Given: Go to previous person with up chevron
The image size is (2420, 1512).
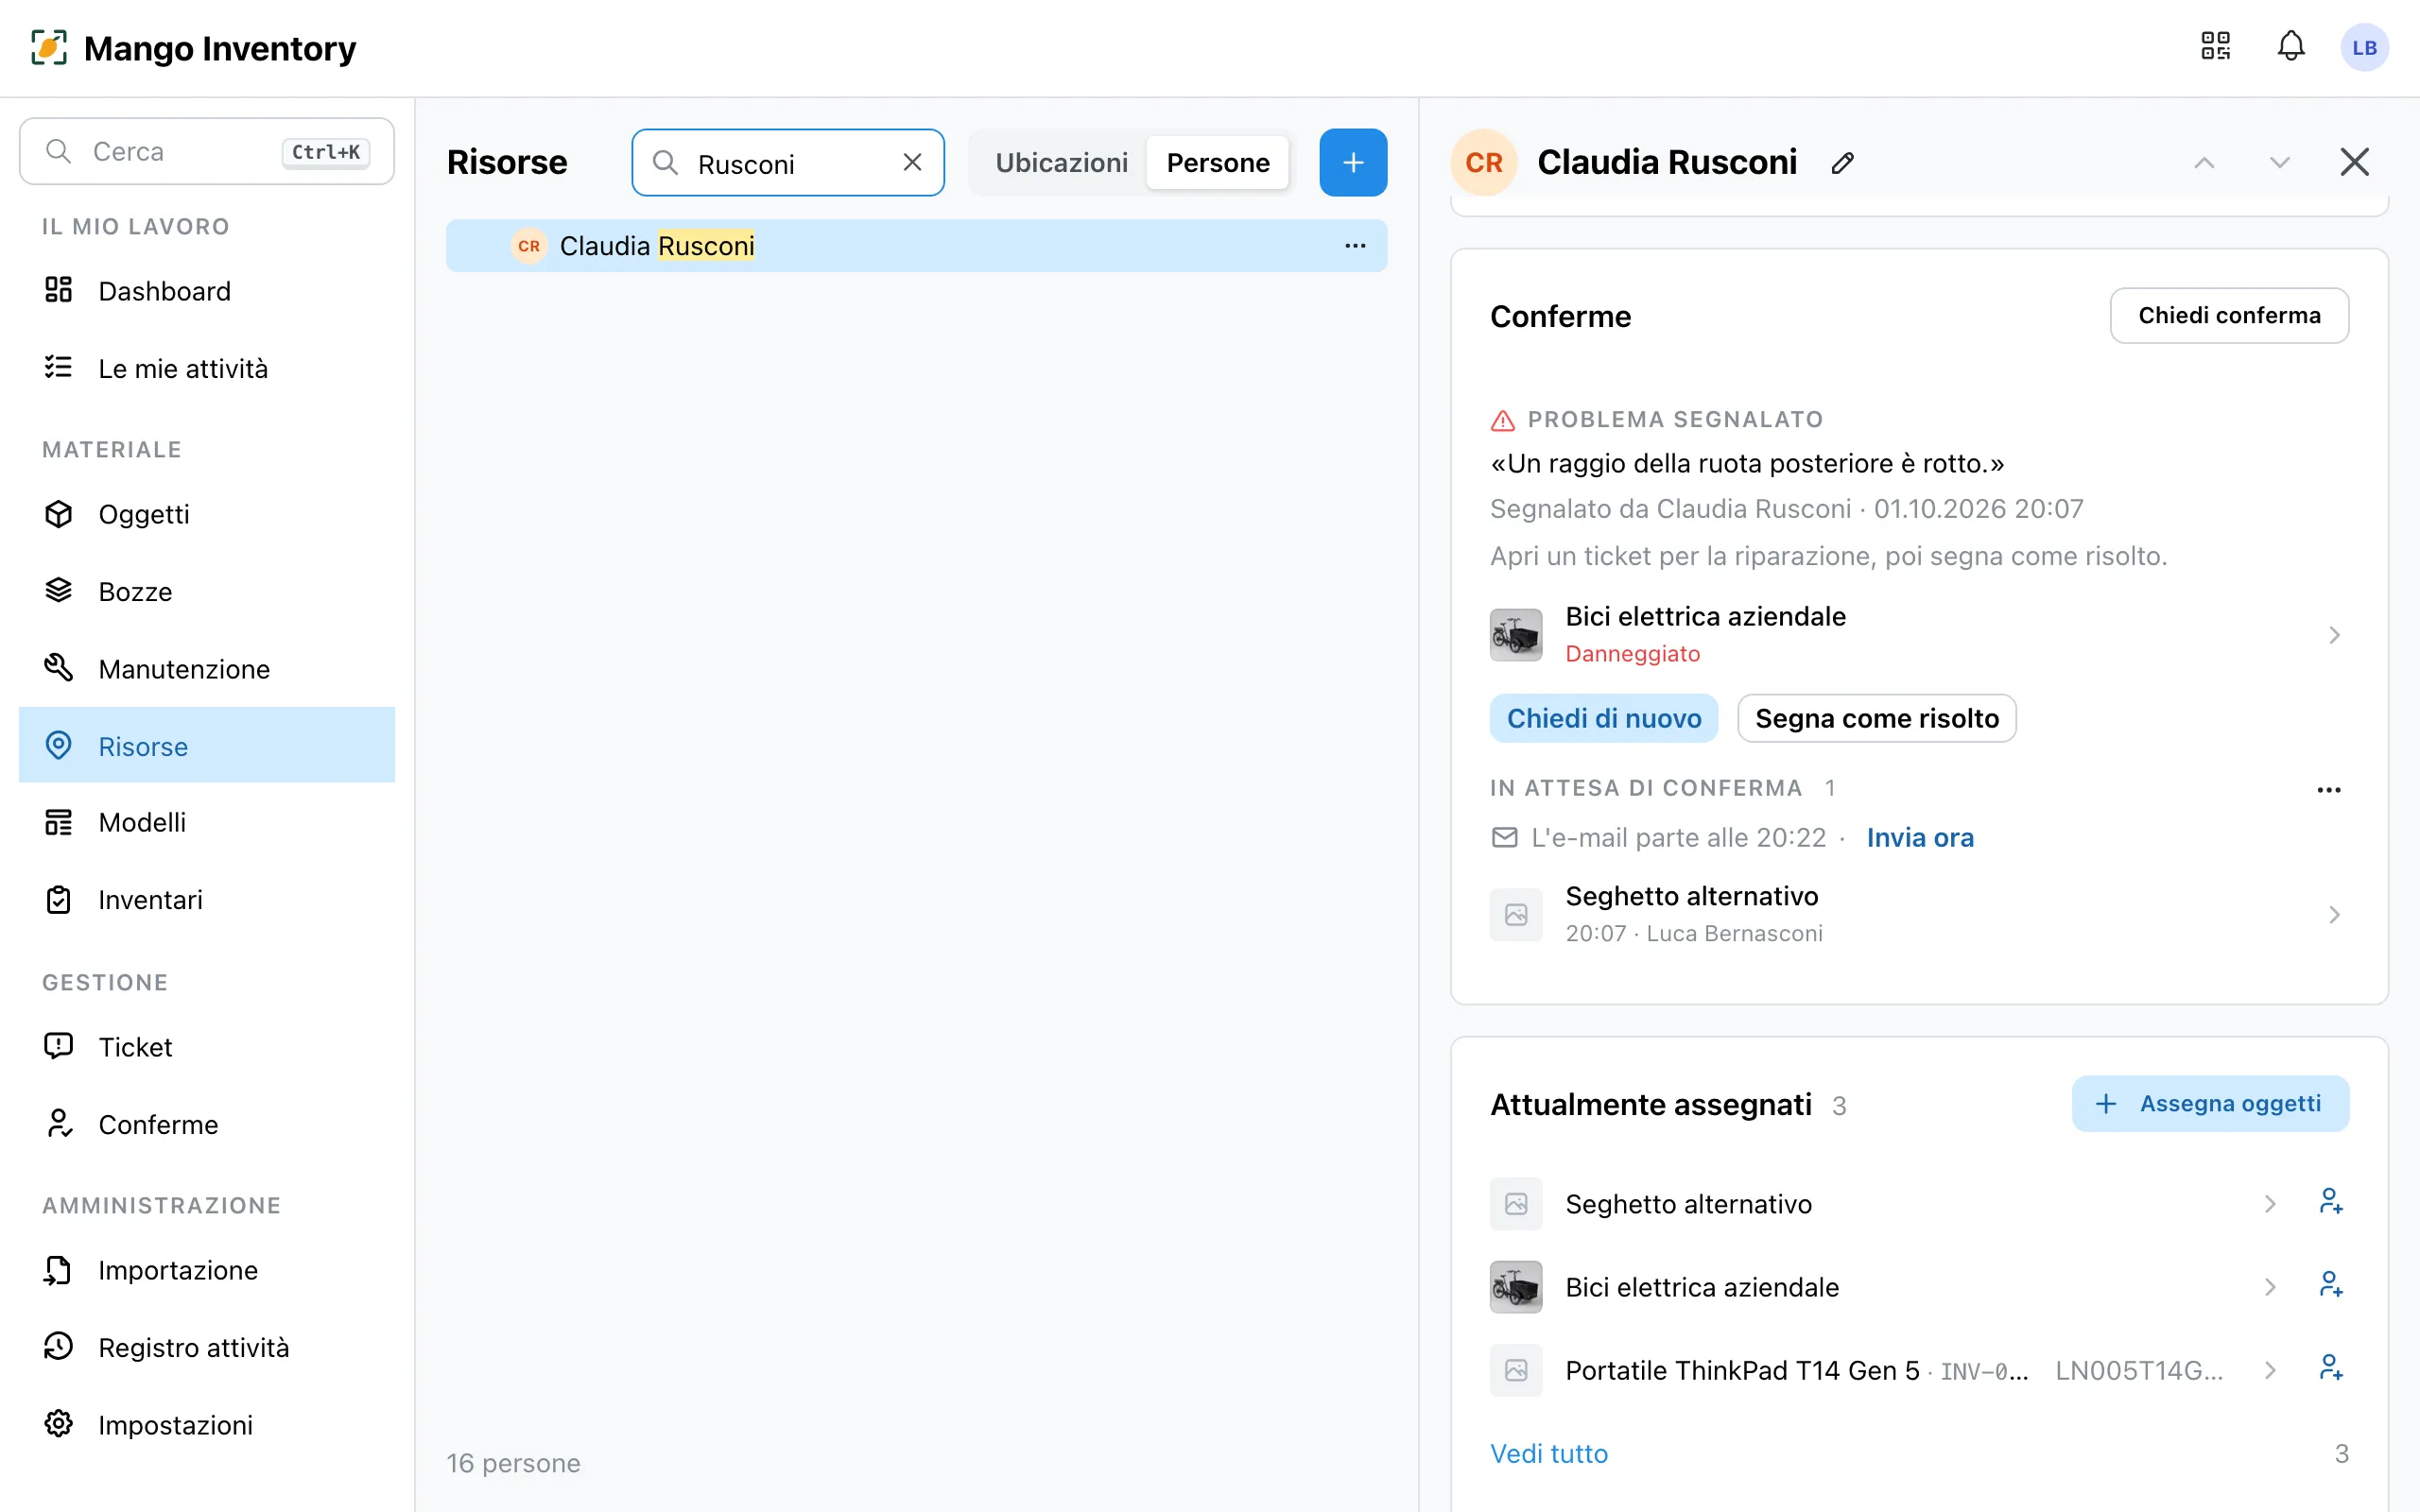Looking at the screenshot, I should [x=2204, y=162].
